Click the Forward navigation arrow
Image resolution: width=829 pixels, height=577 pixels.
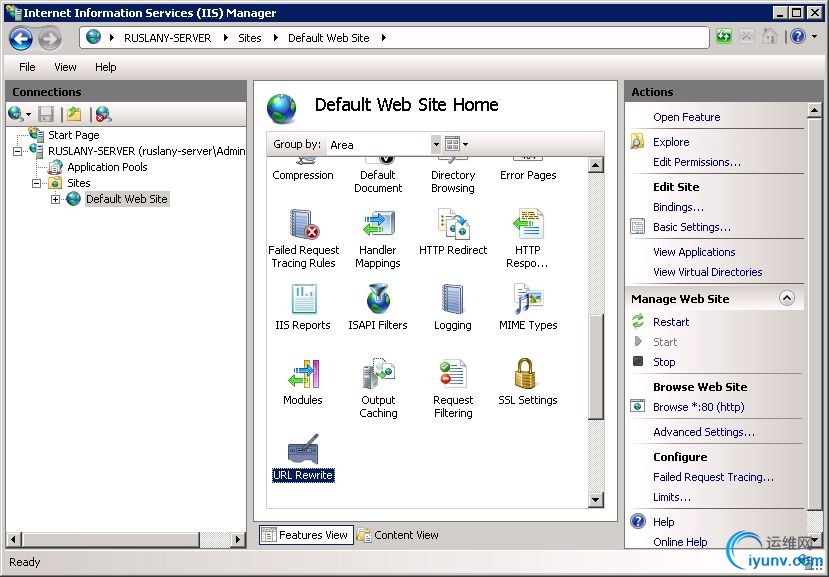[50, 39]
